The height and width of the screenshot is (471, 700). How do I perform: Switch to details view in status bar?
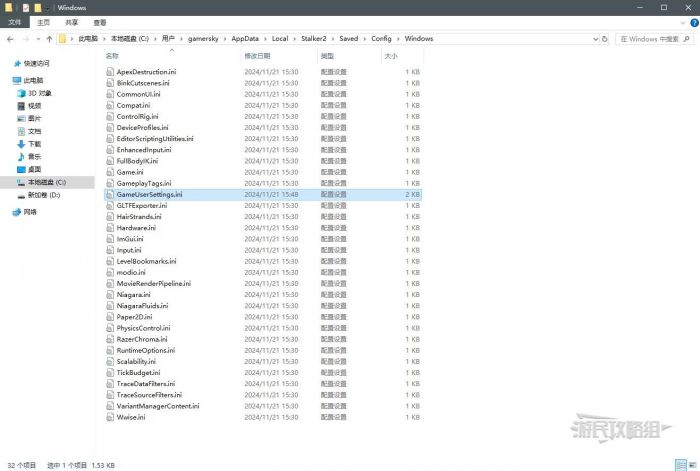point(680,464)
